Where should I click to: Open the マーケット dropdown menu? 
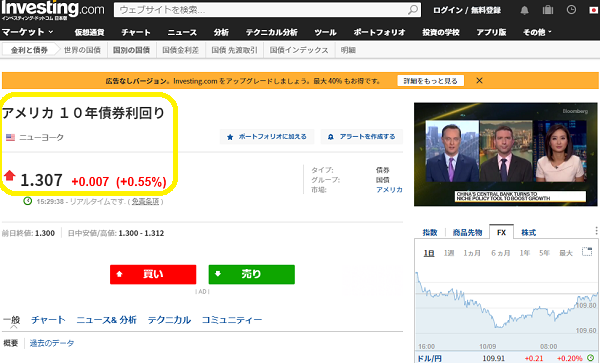(x=28, y=32)
